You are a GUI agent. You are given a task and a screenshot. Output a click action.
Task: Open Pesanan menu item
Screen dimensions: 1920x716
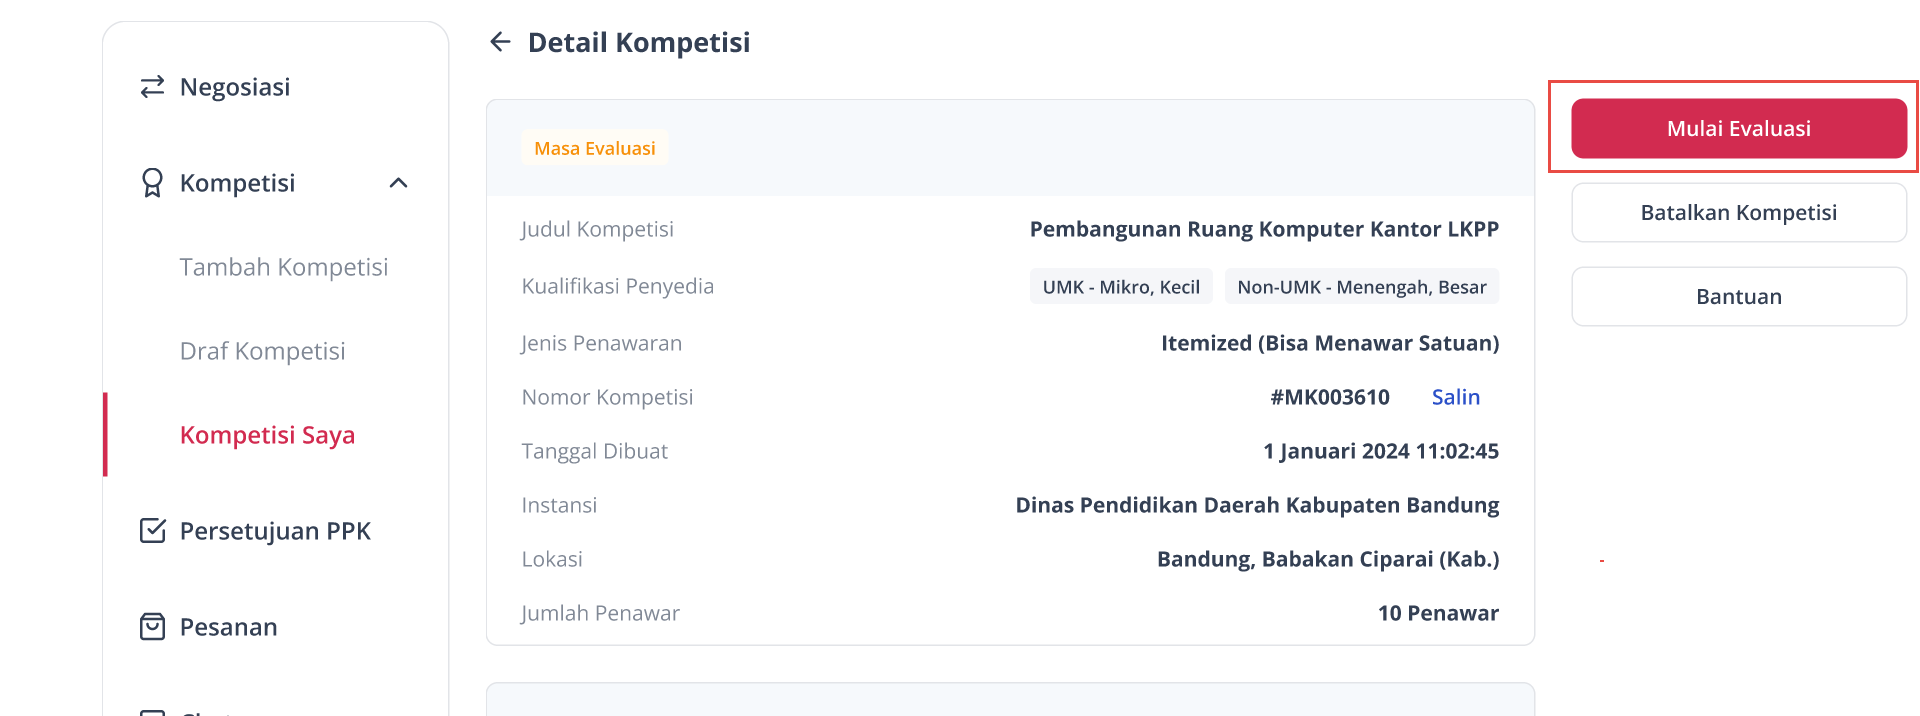coord(229,627)
